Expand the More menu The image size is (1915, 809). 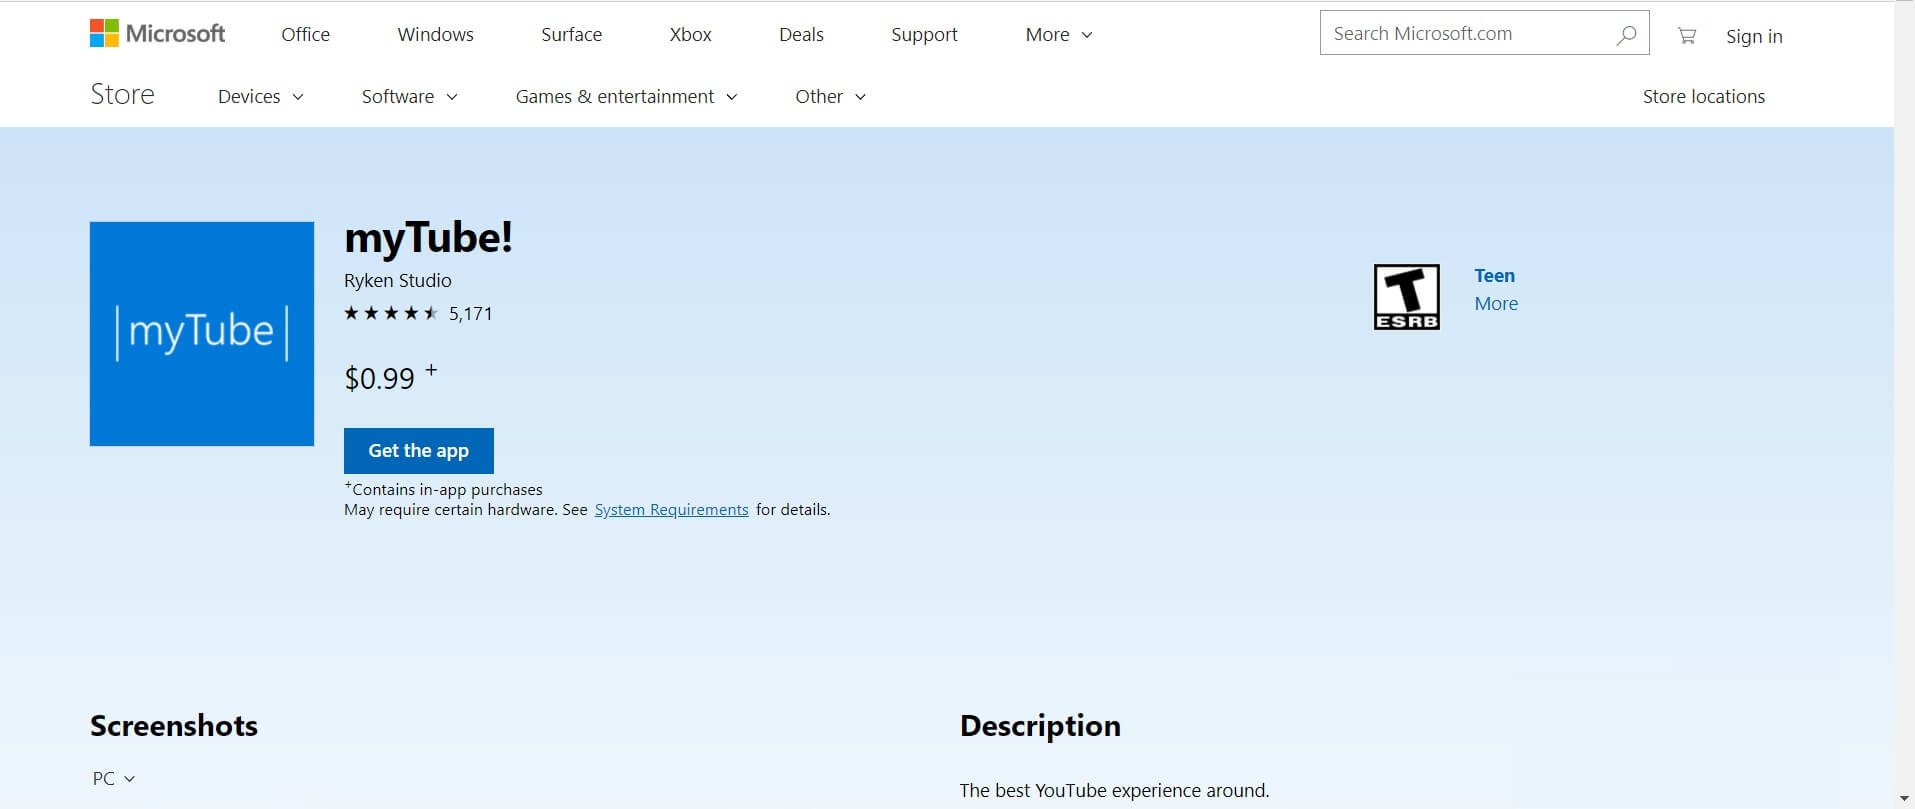pos(1059,34)
